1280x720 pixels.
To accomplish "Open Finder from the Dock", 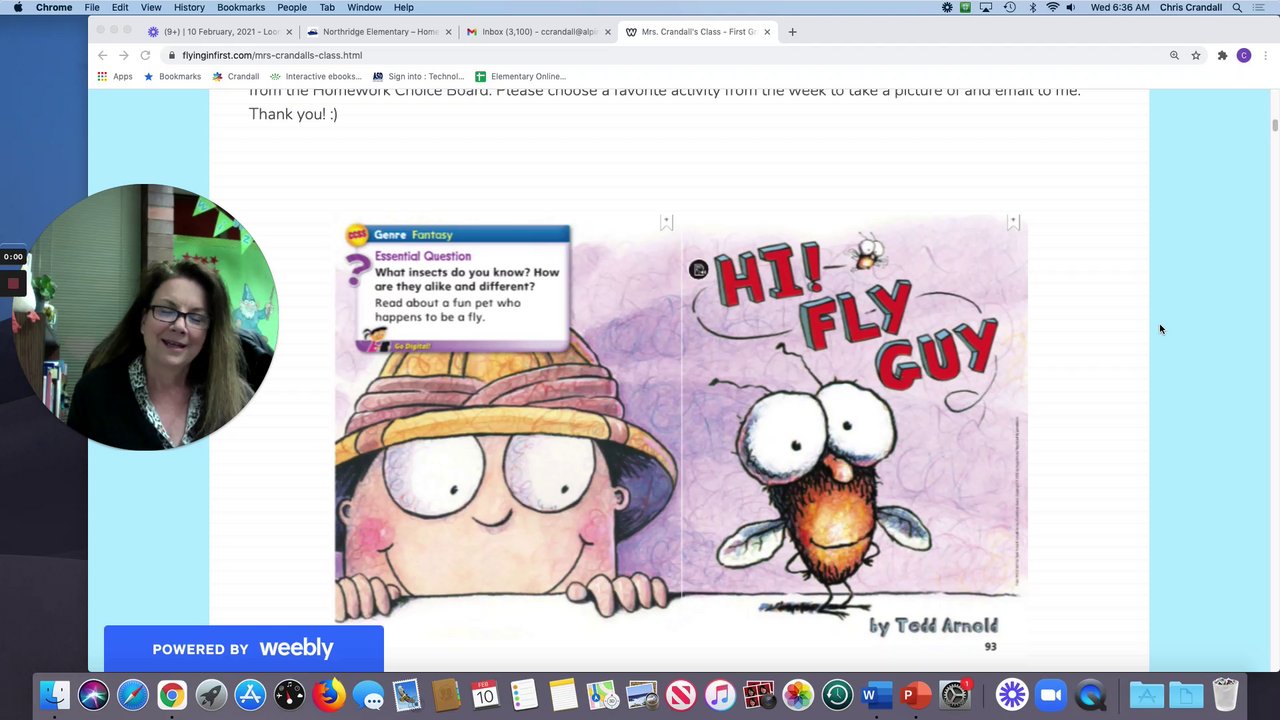I will [x=55, y=695].
